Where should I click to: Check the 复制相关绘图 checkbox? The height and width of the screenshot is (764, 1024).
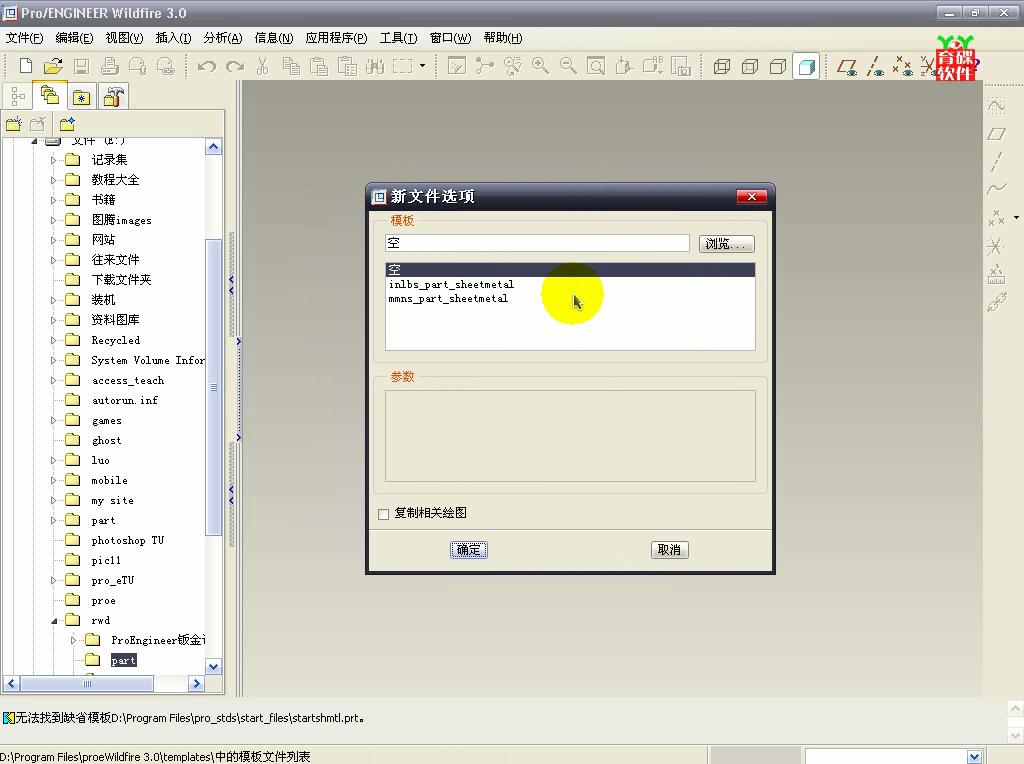383,514
